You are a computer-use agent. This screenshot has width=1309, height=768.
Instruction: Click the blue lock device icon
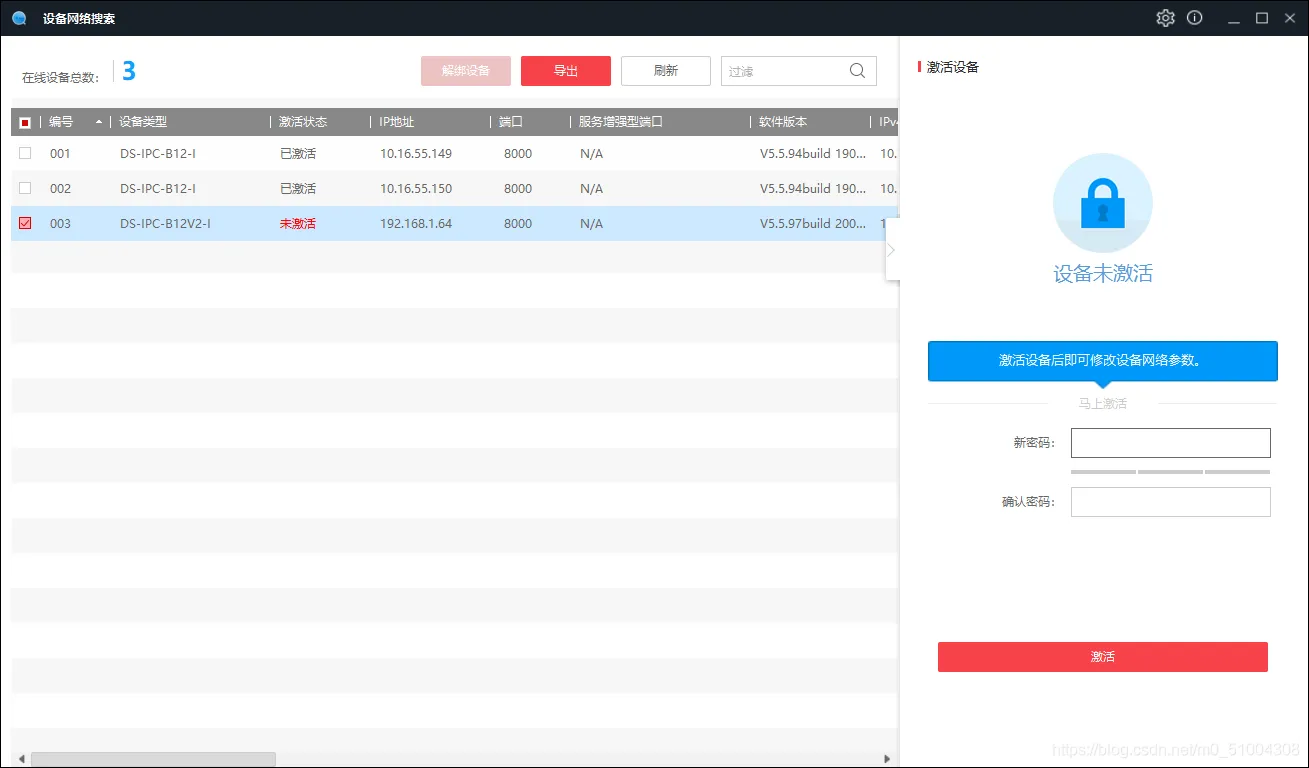(1102, 203)
